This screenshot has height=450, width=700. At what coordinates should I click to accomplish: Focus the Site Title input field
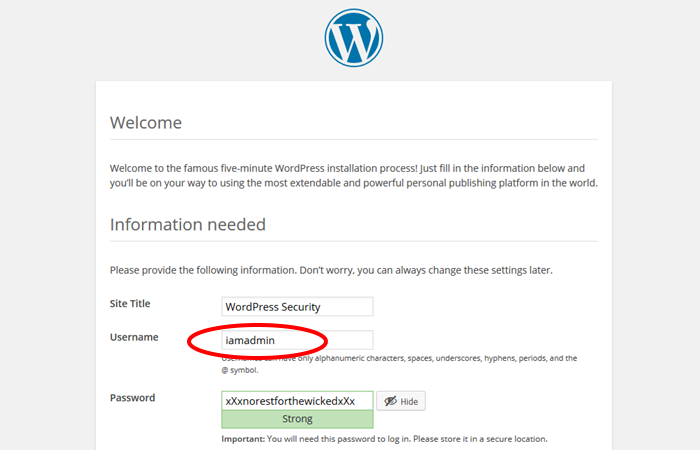[297, 306]
